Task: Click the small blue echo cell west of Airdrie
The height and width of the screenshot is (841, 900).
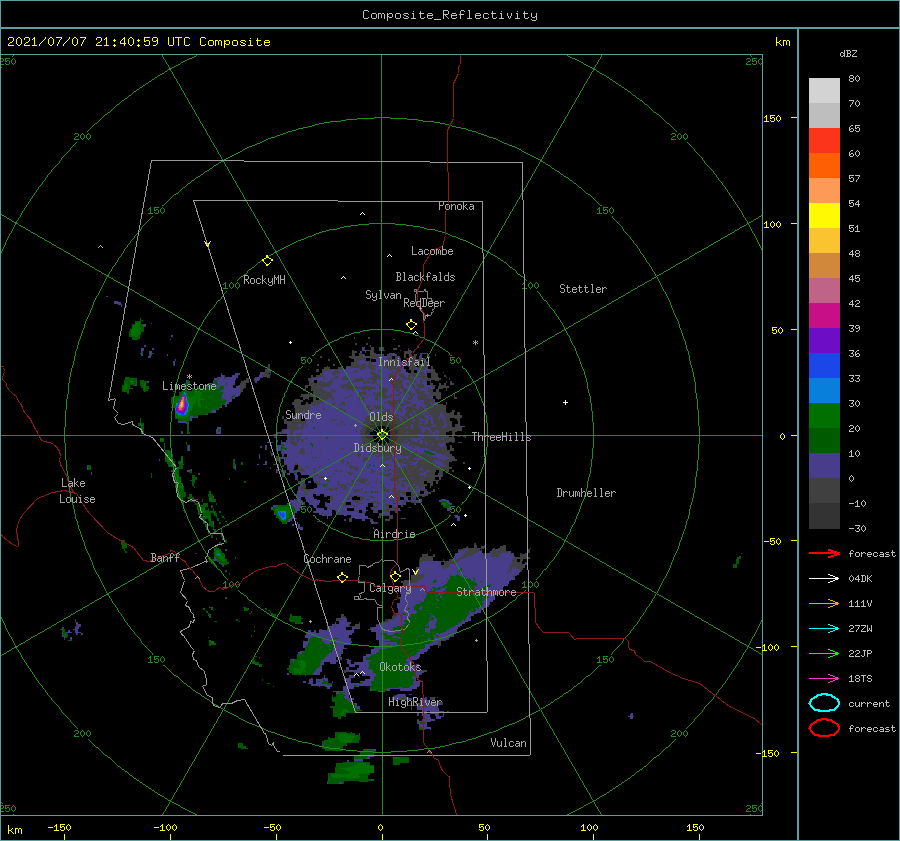Action: pos(282,514)
